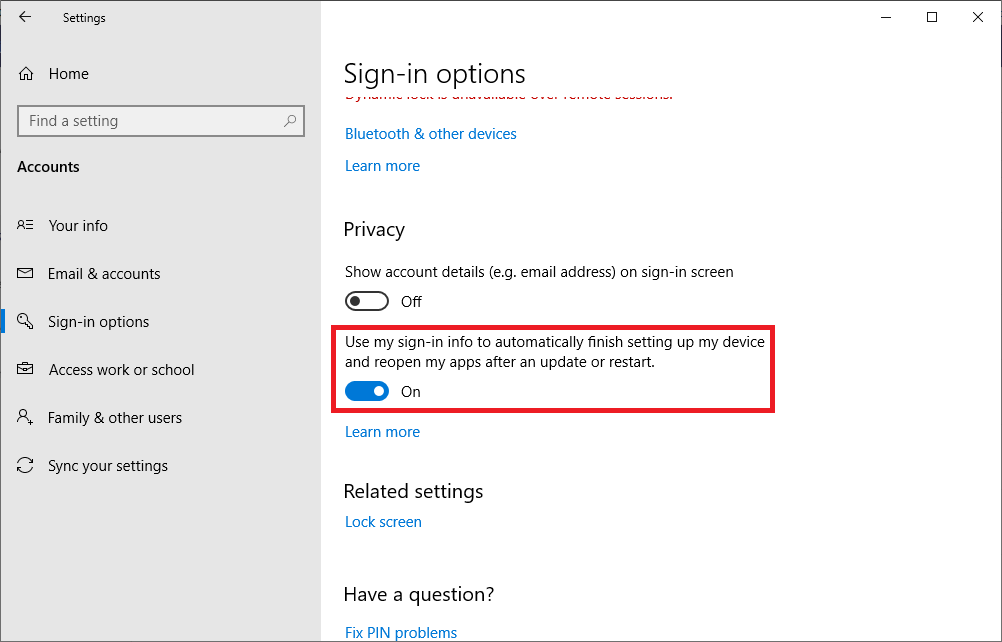Click Learn more under Privacy toggle
This screenshot has height=642, width=1002.
pyautogui.click(x=382, y=432)
